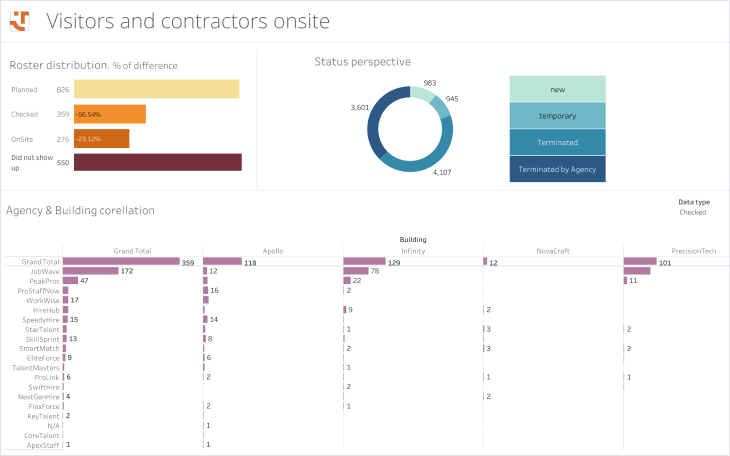
Task: Click the NovaCraft column header
Action: 553,251
